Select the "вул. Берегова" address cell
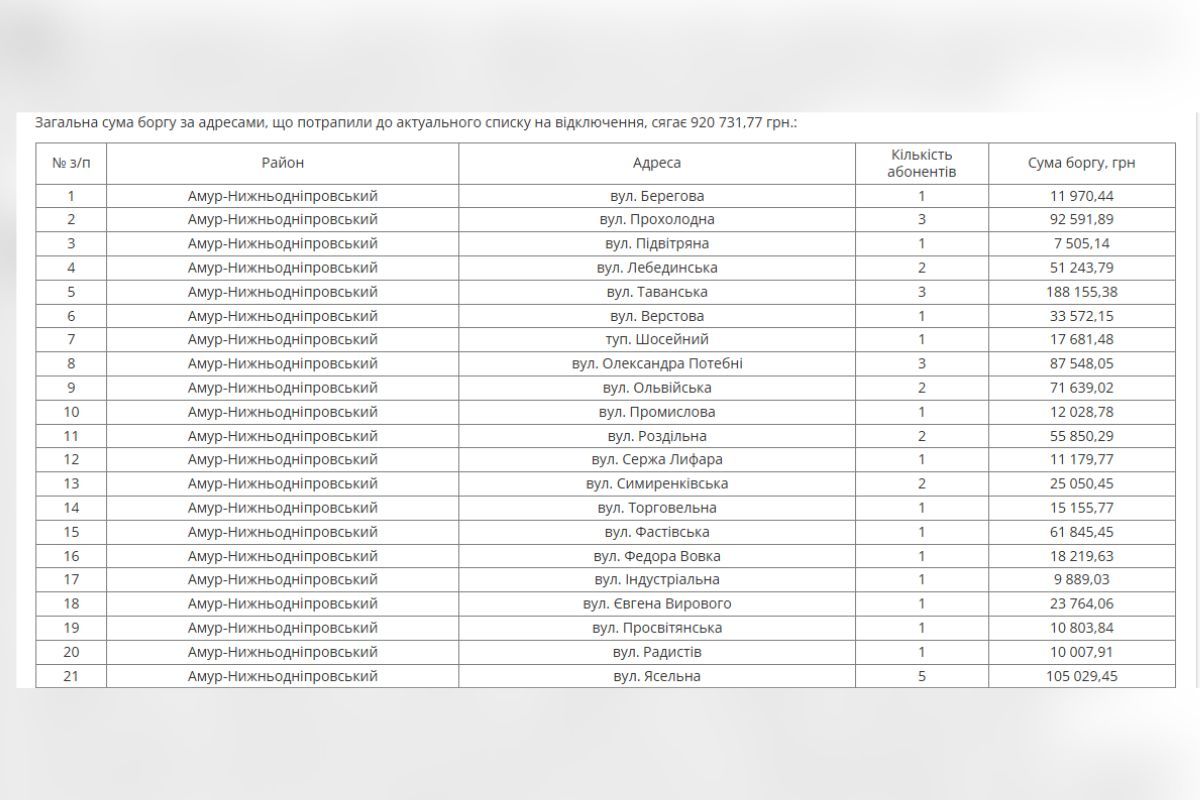Image resolution: width=1200 pixels, height=800 pixels. coord(656,196)
